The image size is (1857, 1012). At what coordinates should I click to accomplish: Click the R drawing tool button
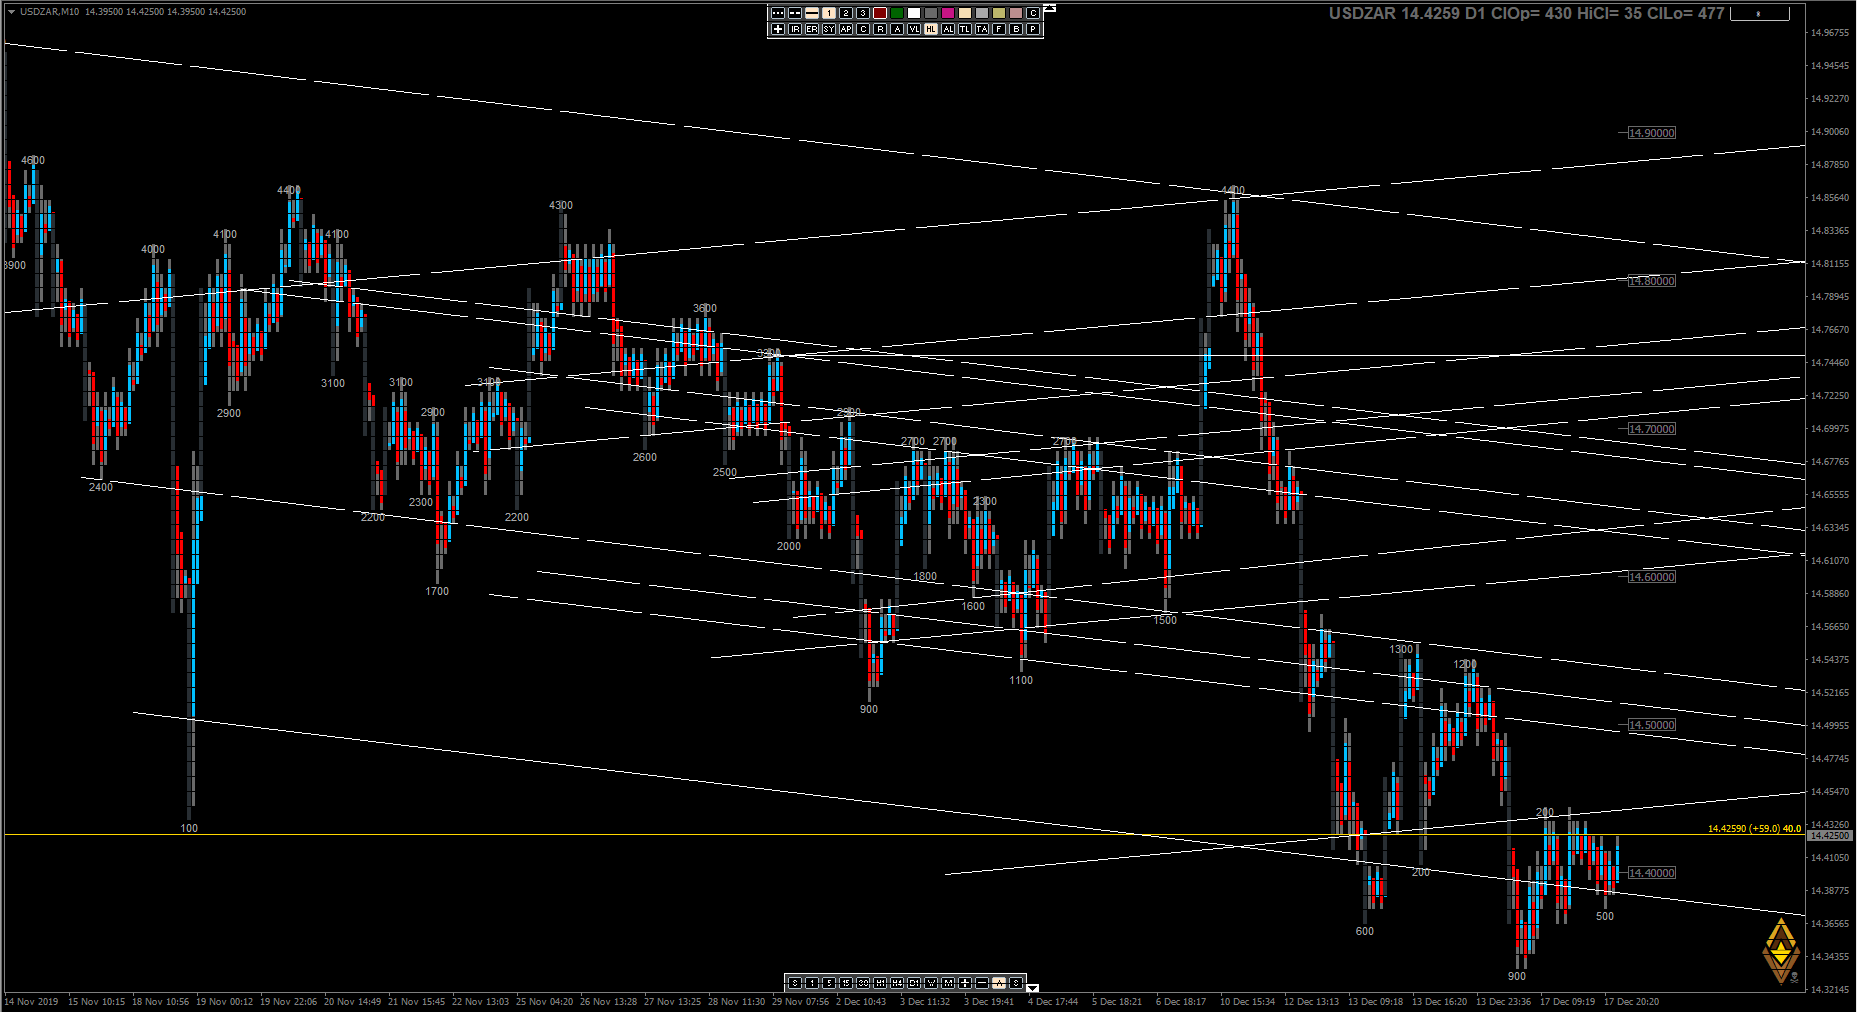880,29
